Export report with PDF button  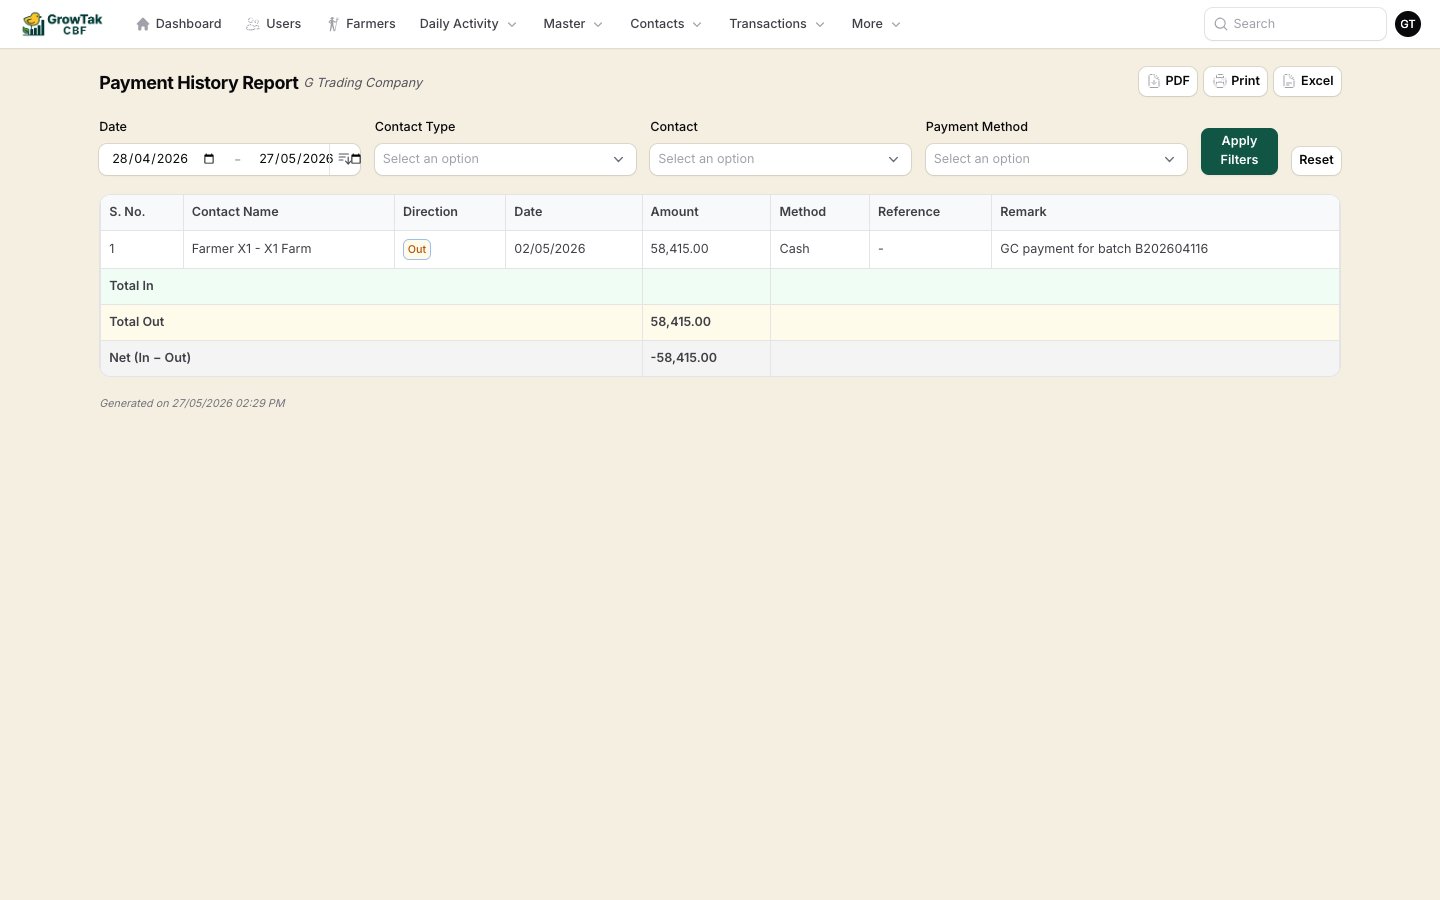[1168, 81]
